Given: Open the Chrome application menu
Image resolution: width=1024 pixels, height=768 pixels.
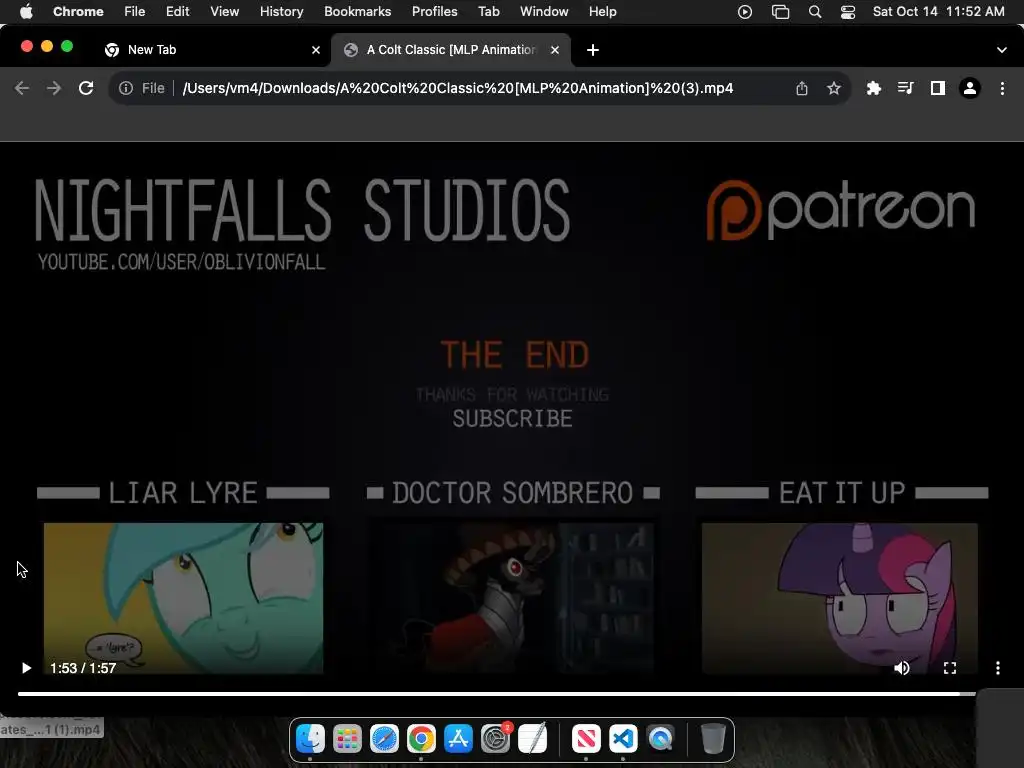Looking at the screenshot, I should 78,11.
